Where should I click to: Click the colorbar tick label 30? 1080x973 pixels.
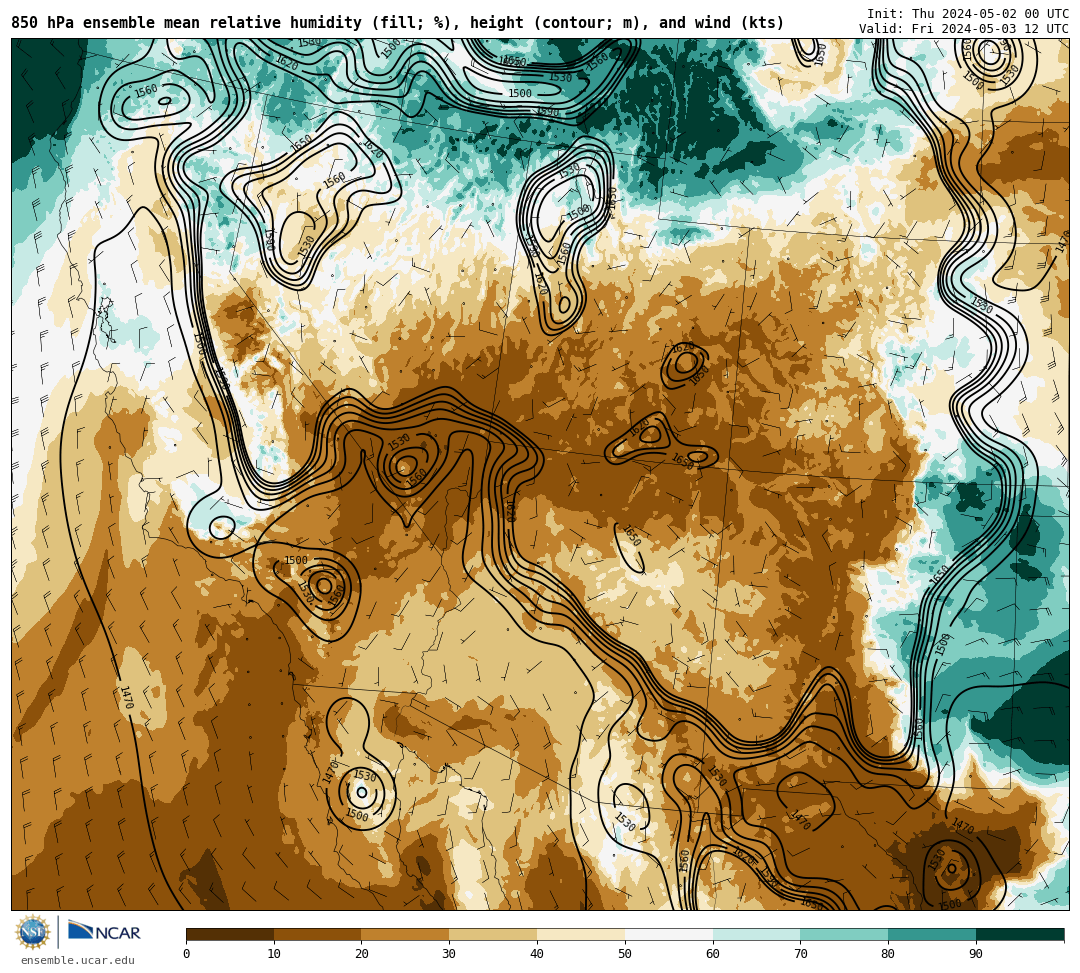(449, 954)
